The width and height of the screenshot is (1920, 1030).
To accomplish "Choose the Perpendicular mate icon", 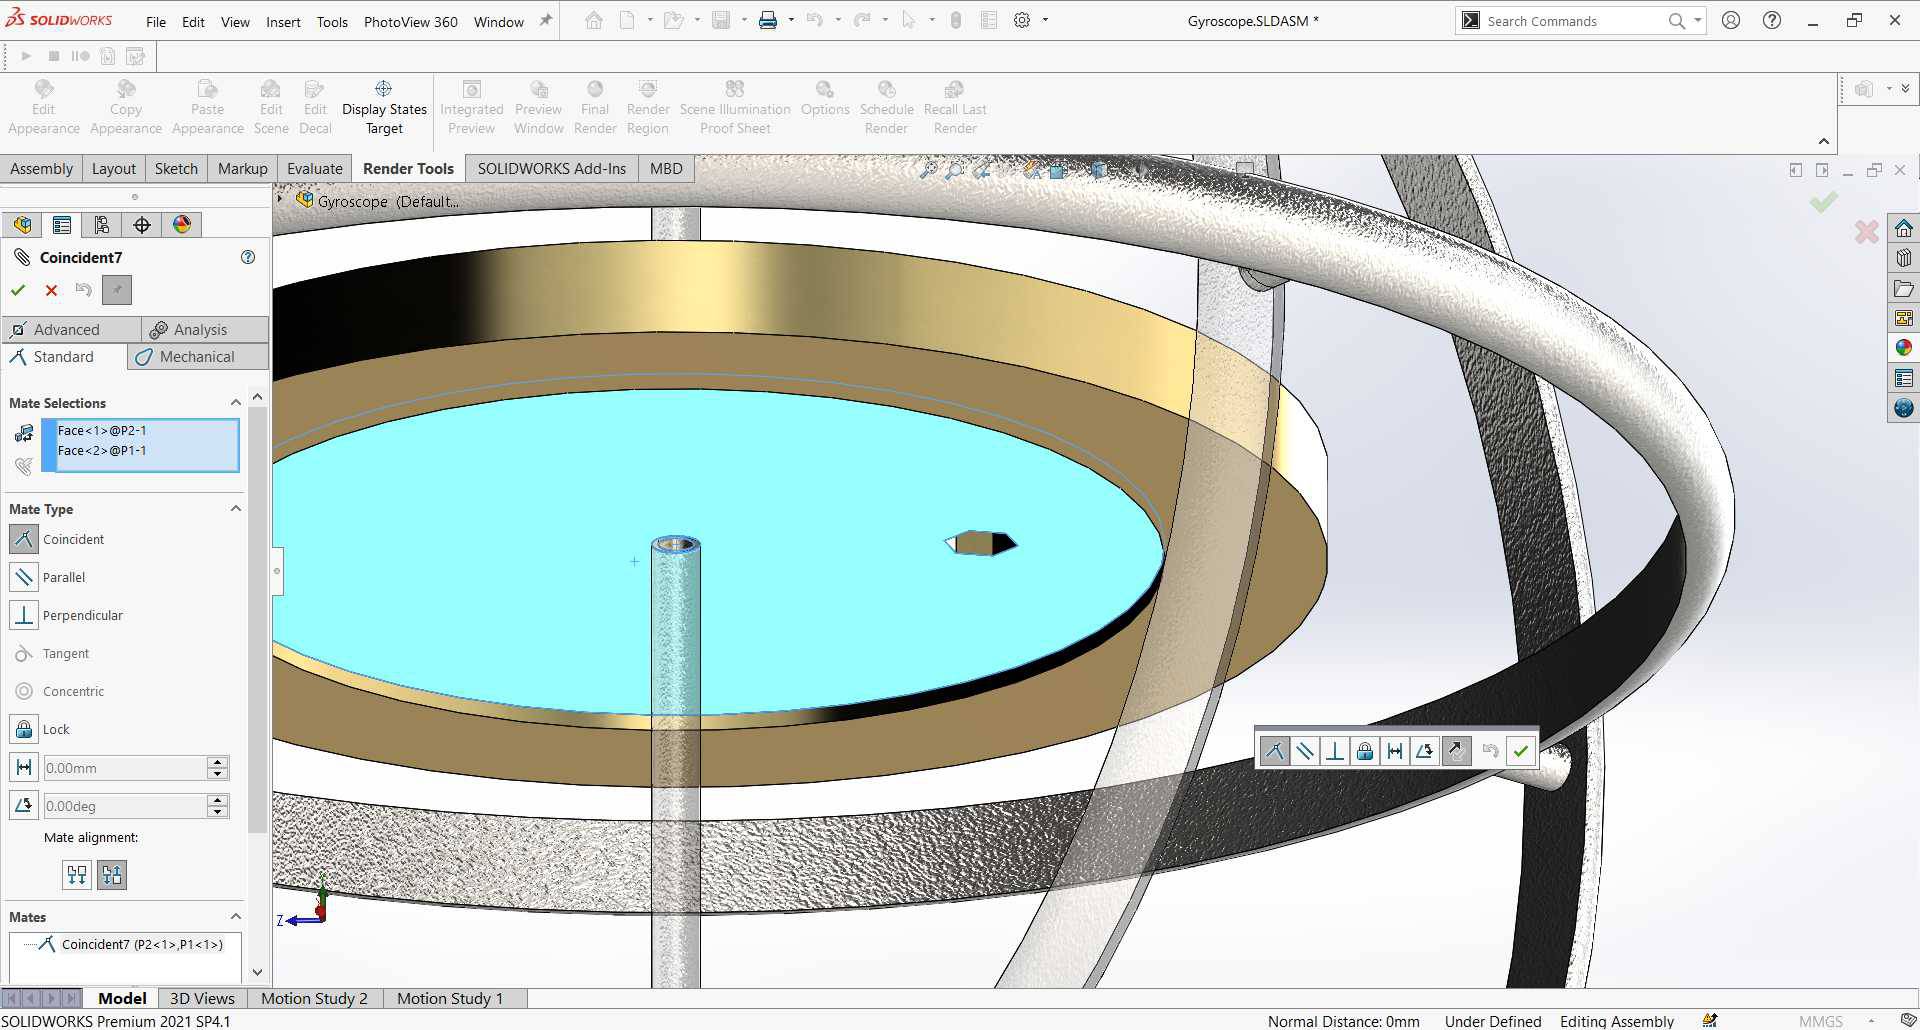I will 24,615.
